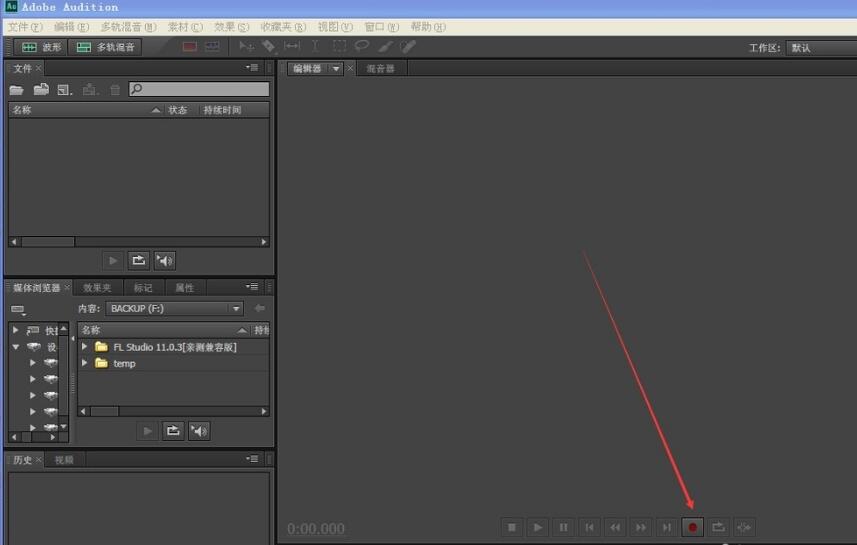Expand the FL Studio 11.0.3 folder

coord(85,347)
